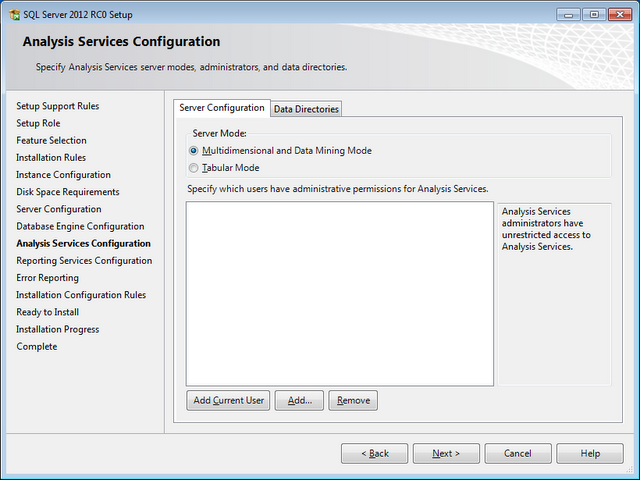Maximize the setup window
The height and width of the screenshot is (480, 640).
click(594, 15)
